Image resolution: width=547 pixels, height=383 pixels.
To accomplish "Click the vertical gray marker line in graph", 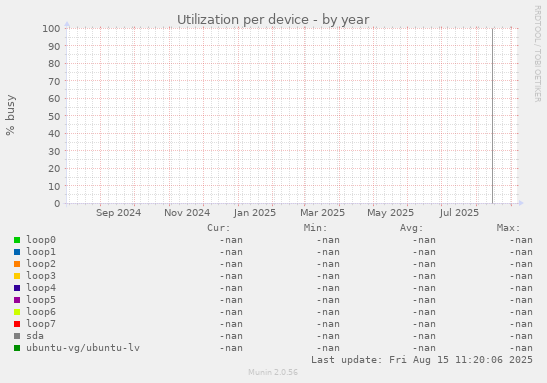I will tap(492, 116).
